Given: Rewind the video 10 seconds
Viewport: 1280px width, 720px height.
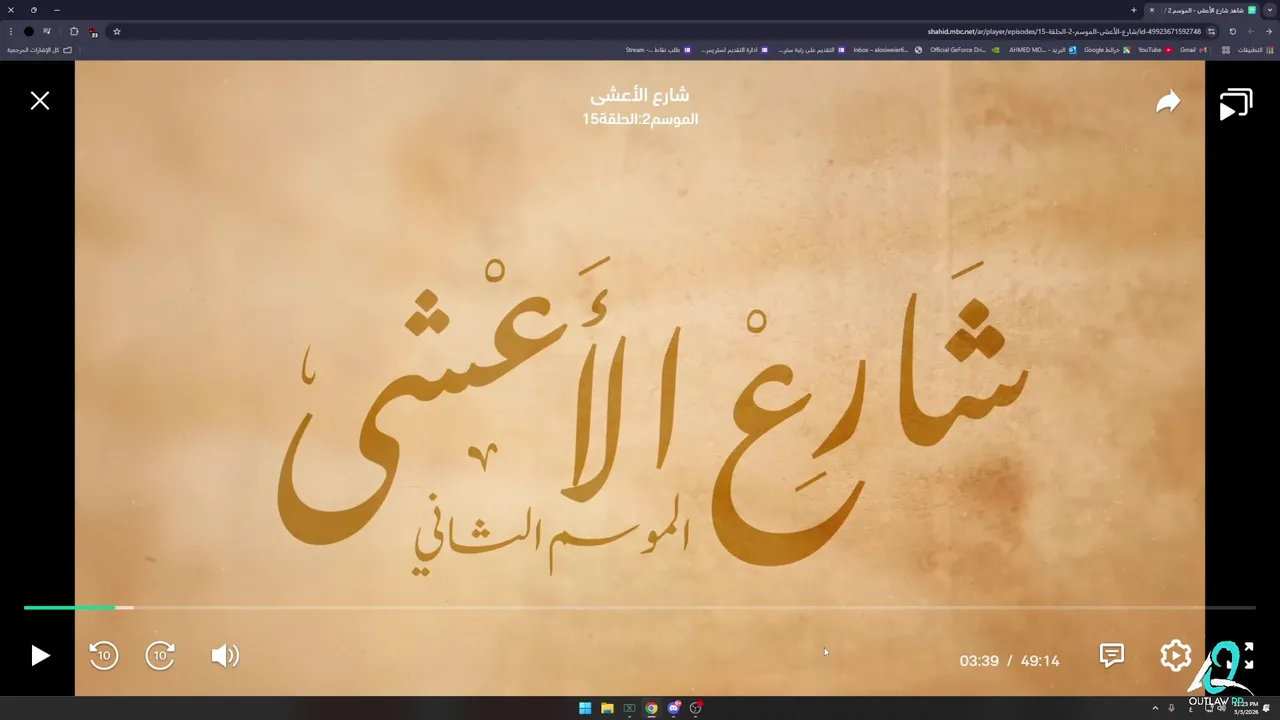Looking at the screenshot, I should tap(104, 656).
